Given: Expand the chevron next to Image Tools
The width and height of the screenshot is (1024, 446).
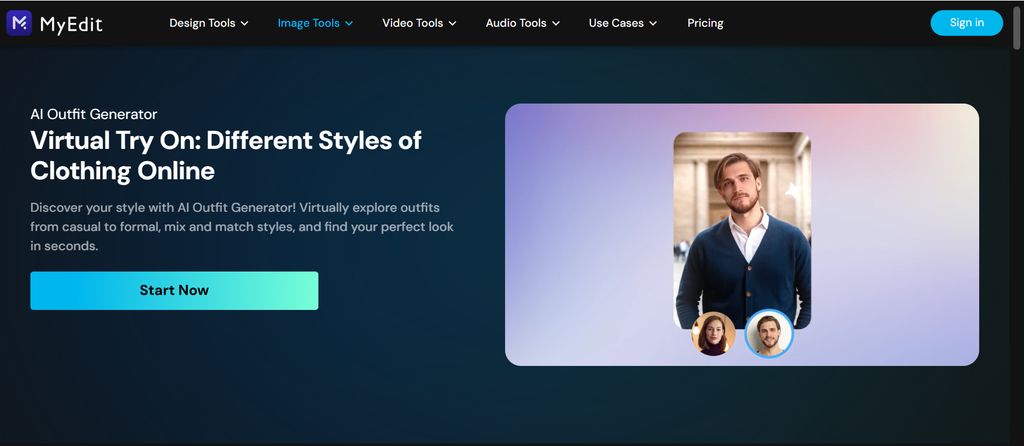Looking at the screenshot, I should [349, 23].
